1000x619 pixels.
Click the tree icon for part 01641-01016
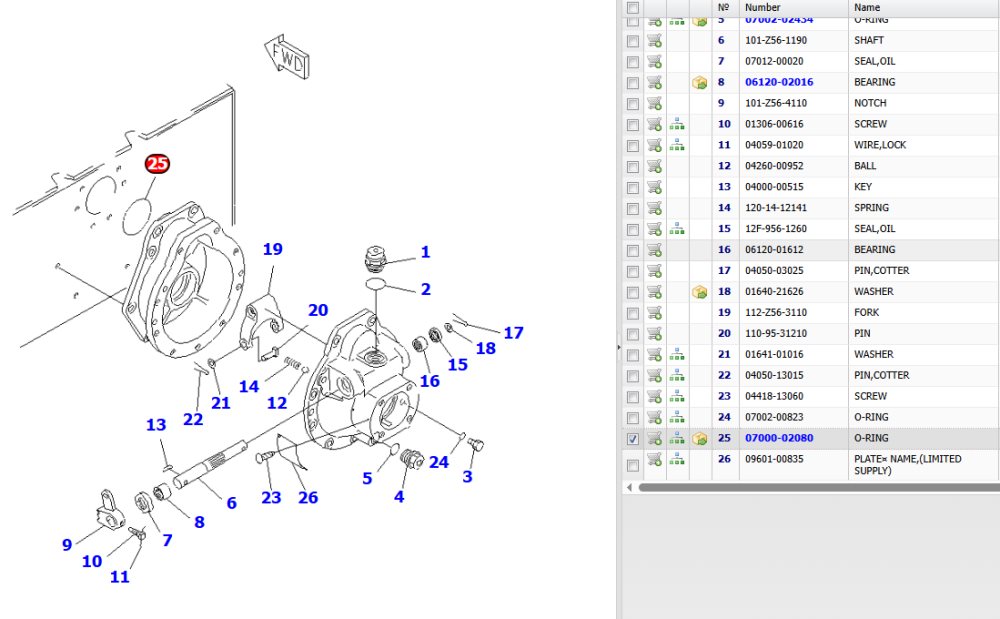click(x=677, y=354)
